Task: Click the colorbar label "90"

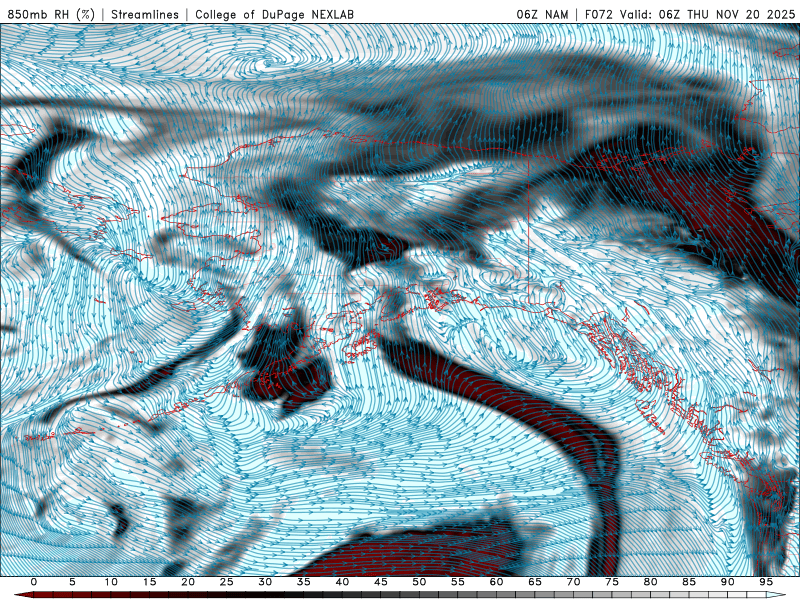Action: click(x=727, y=582)
